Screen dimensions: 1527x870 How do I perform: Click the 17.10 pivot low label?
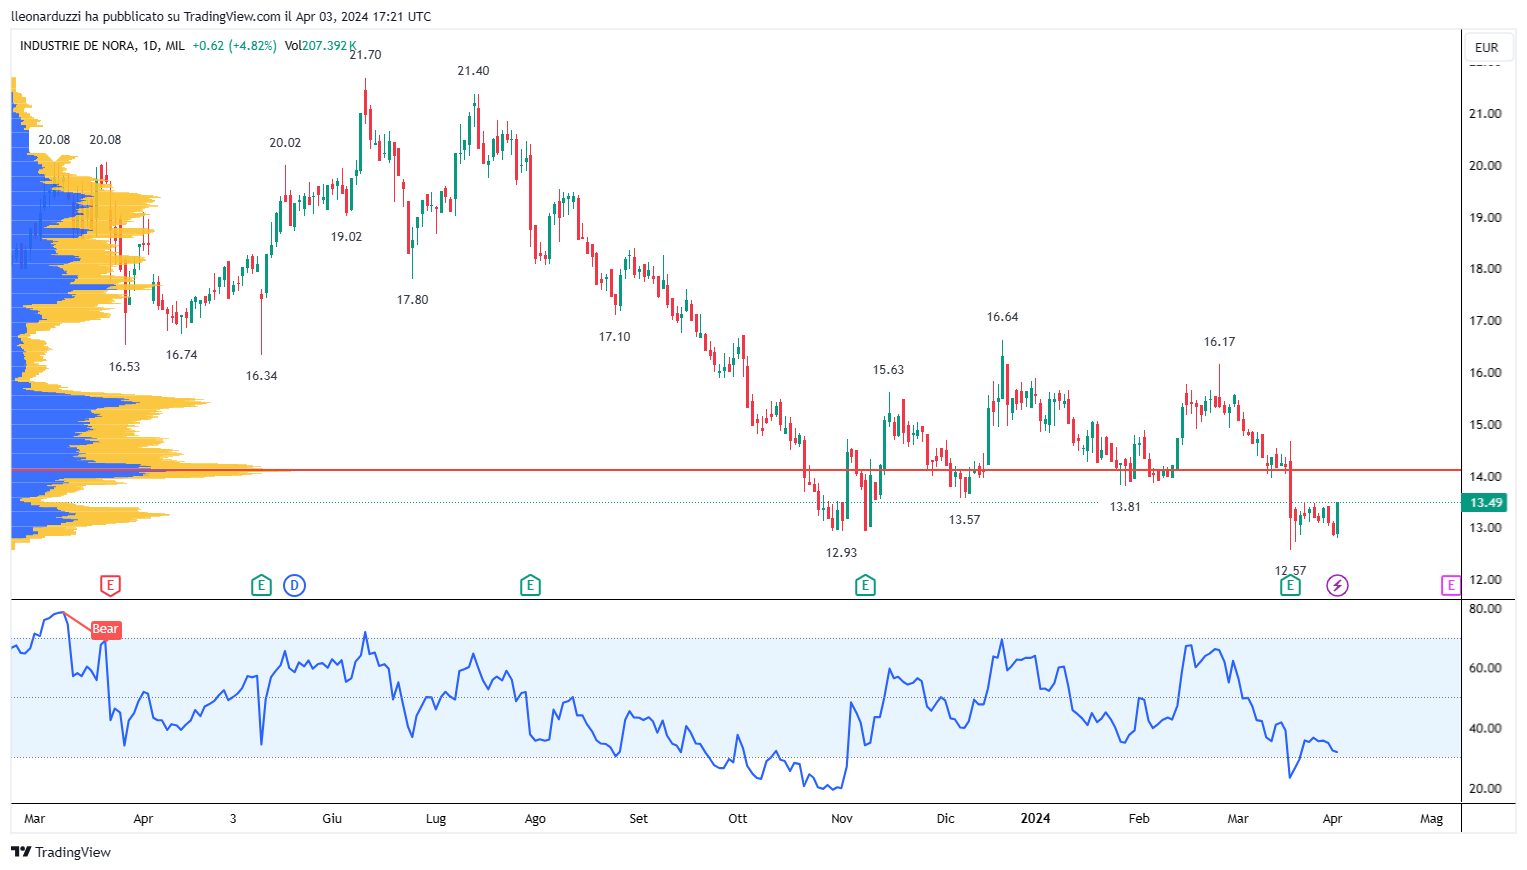click(615, 337)
